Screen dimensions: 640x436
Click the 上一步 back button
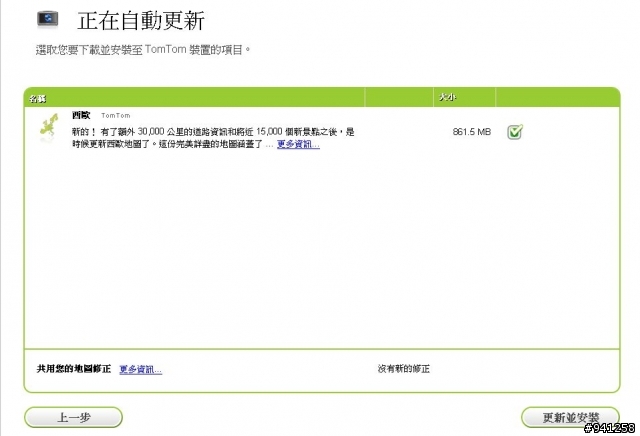click(73, 417)
